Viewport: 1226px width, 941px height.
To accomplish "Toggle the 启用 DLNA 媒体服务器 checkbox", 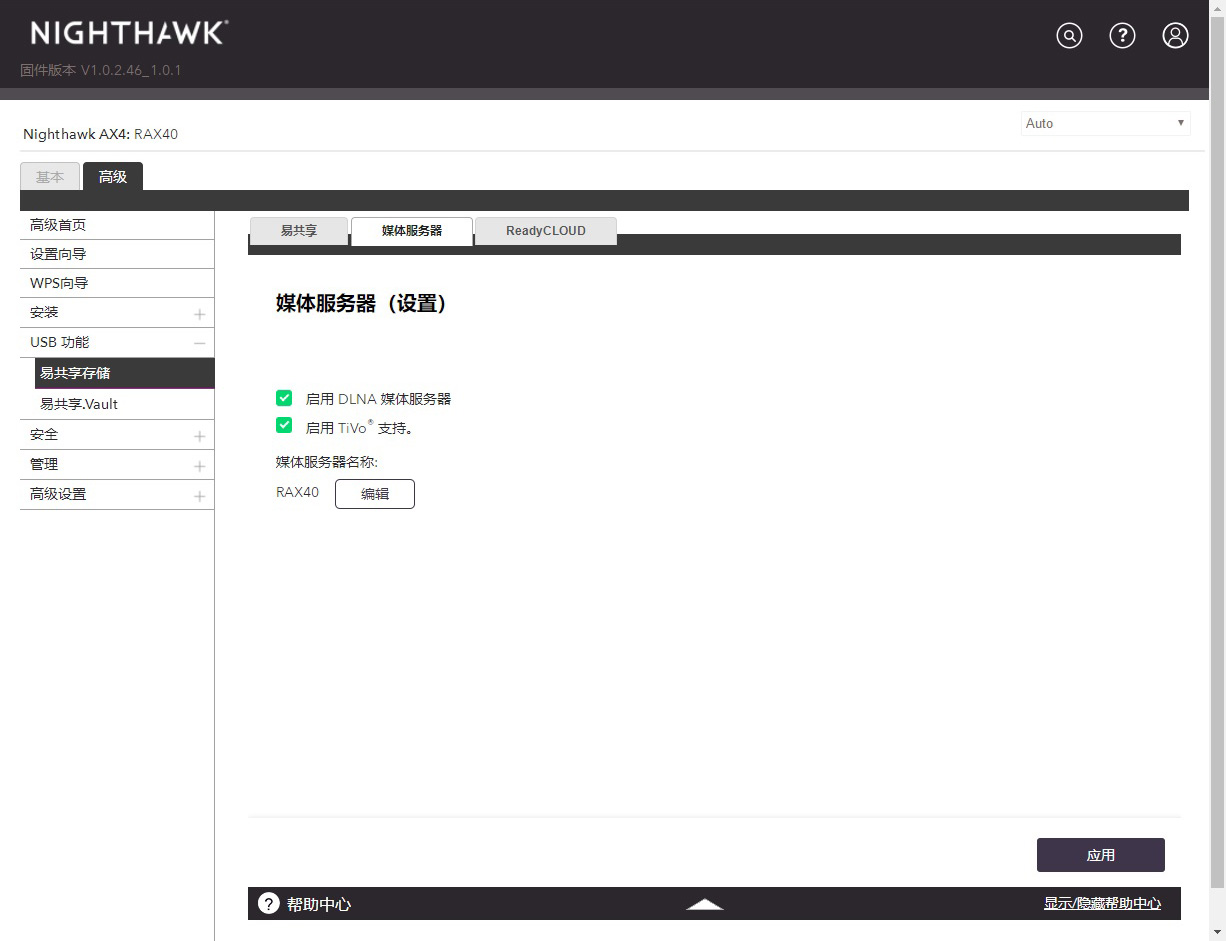I will pos(284,398).
